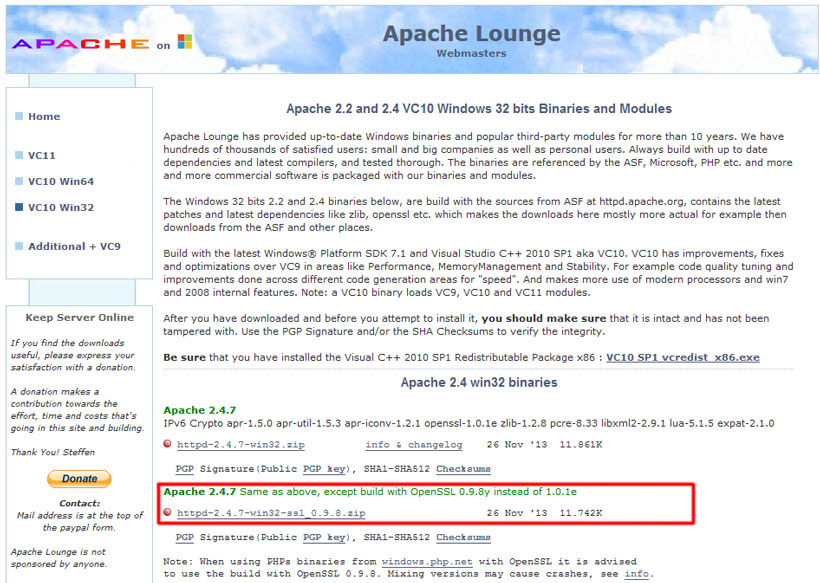Viewport: 820px width, 583px height.
Task: Click the blue square beside Home
Action: 19,116
